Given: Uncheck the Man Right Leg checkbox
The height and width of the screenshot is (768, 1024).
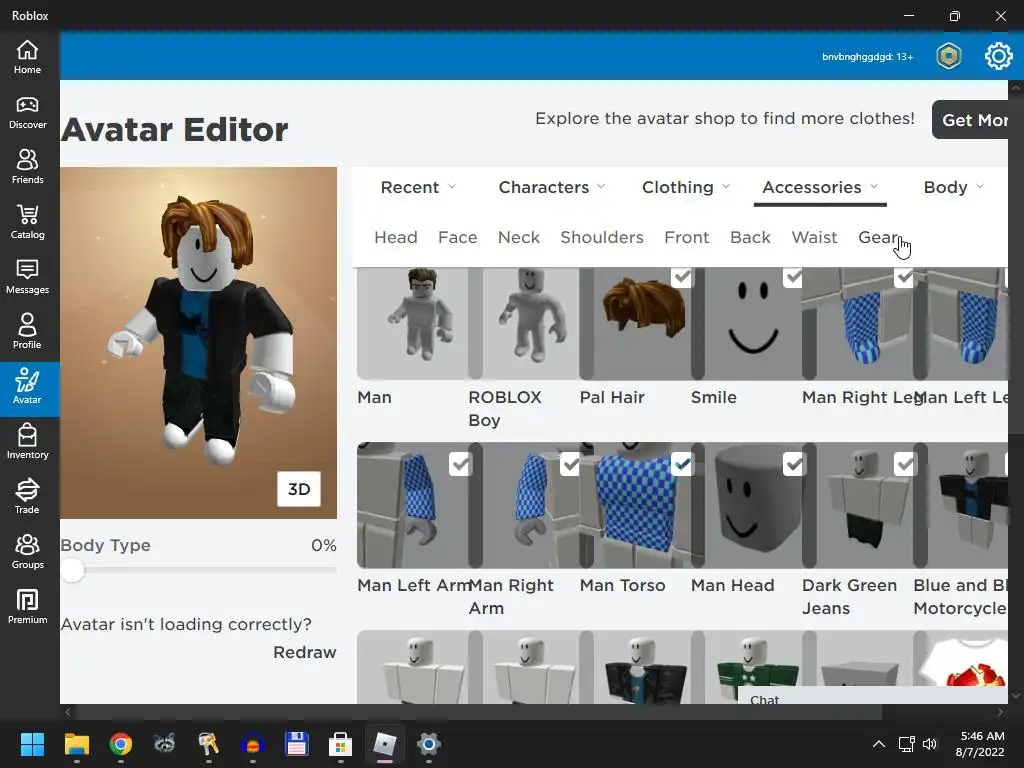Looking at the screenshot, I should tap(904, 277).
